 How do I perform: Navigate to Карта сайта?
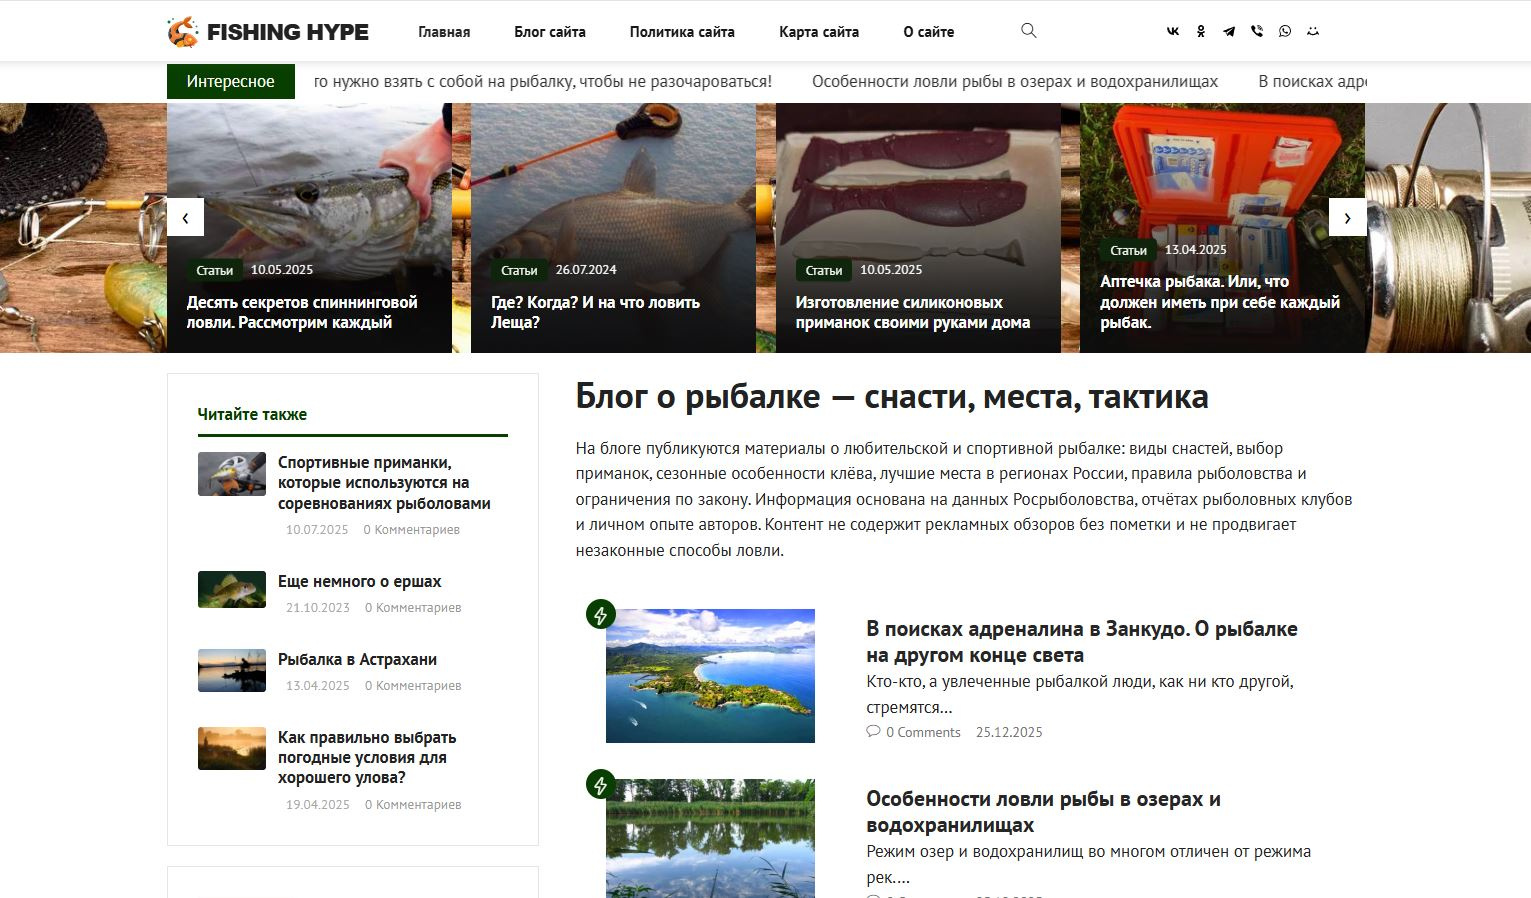coord(819,32)
